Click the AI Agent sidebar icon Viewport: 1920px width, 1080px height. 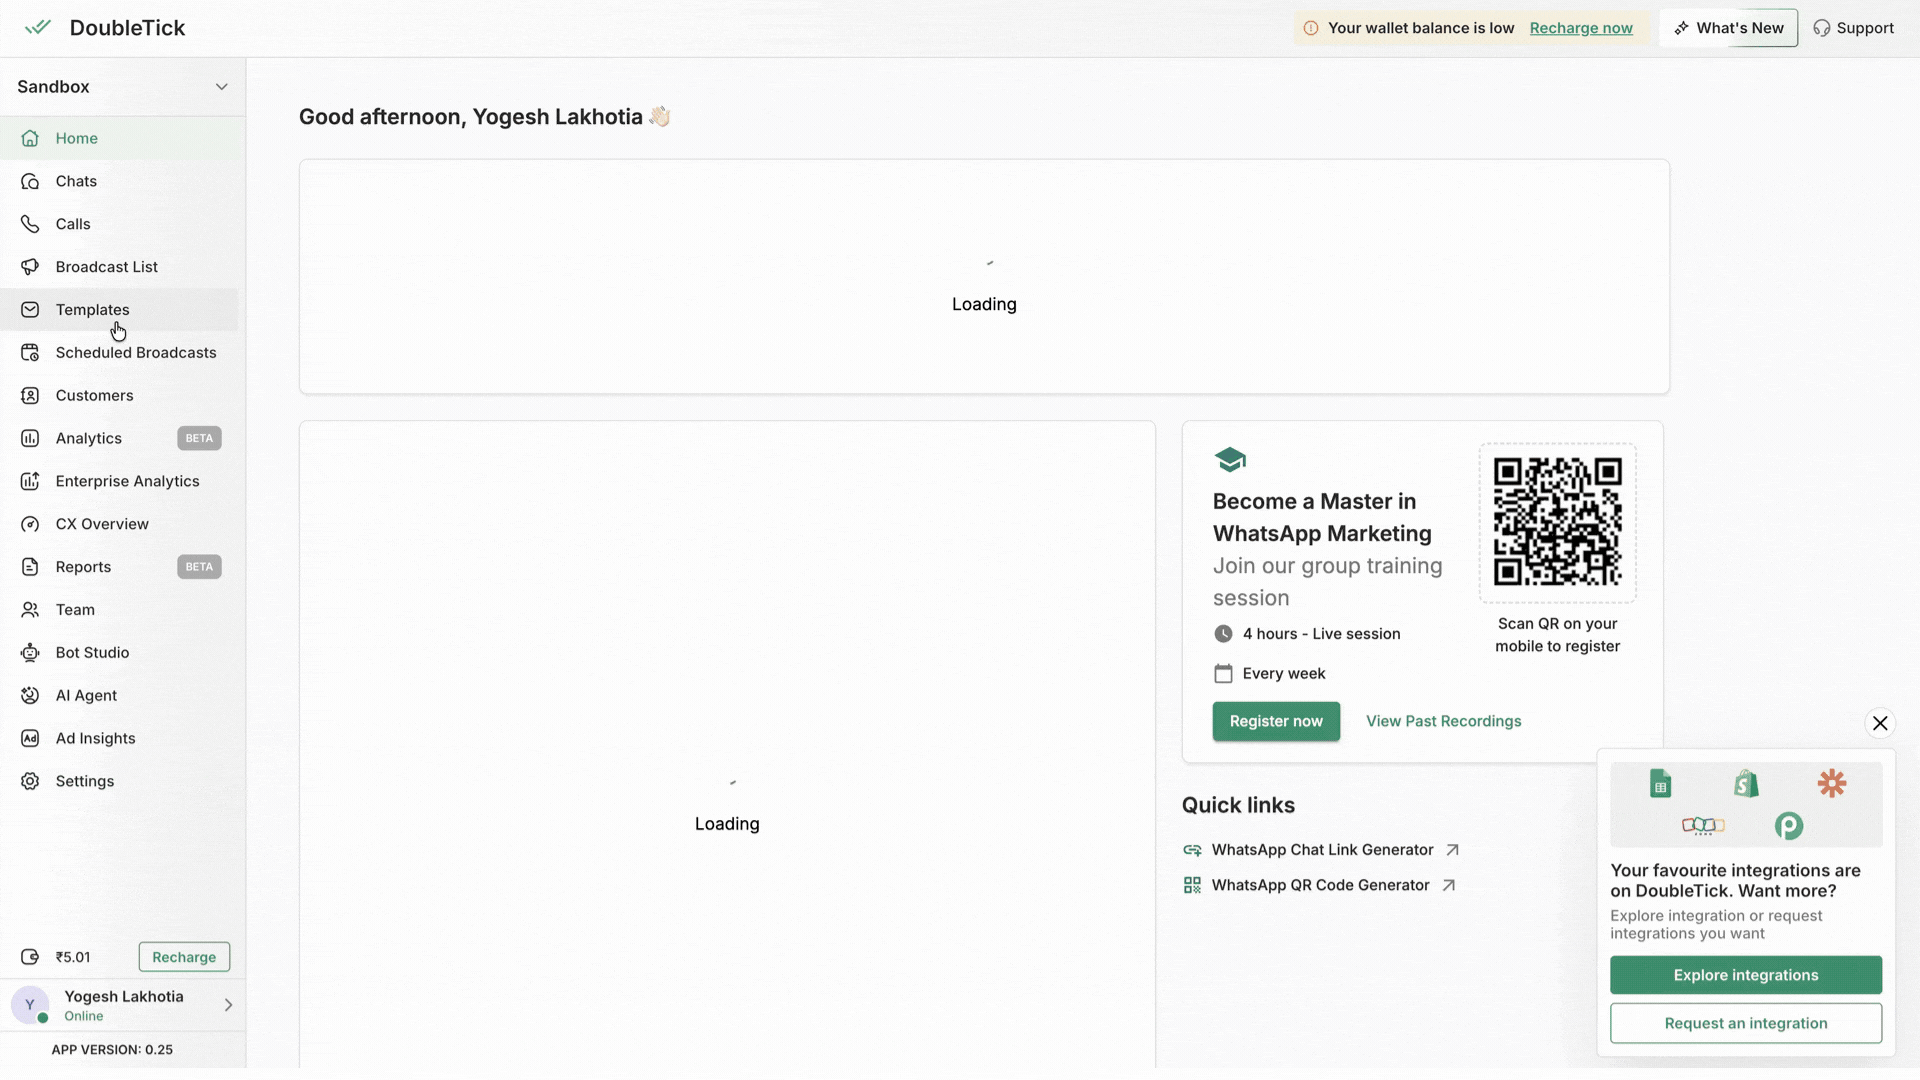click(x=30, y=696)
